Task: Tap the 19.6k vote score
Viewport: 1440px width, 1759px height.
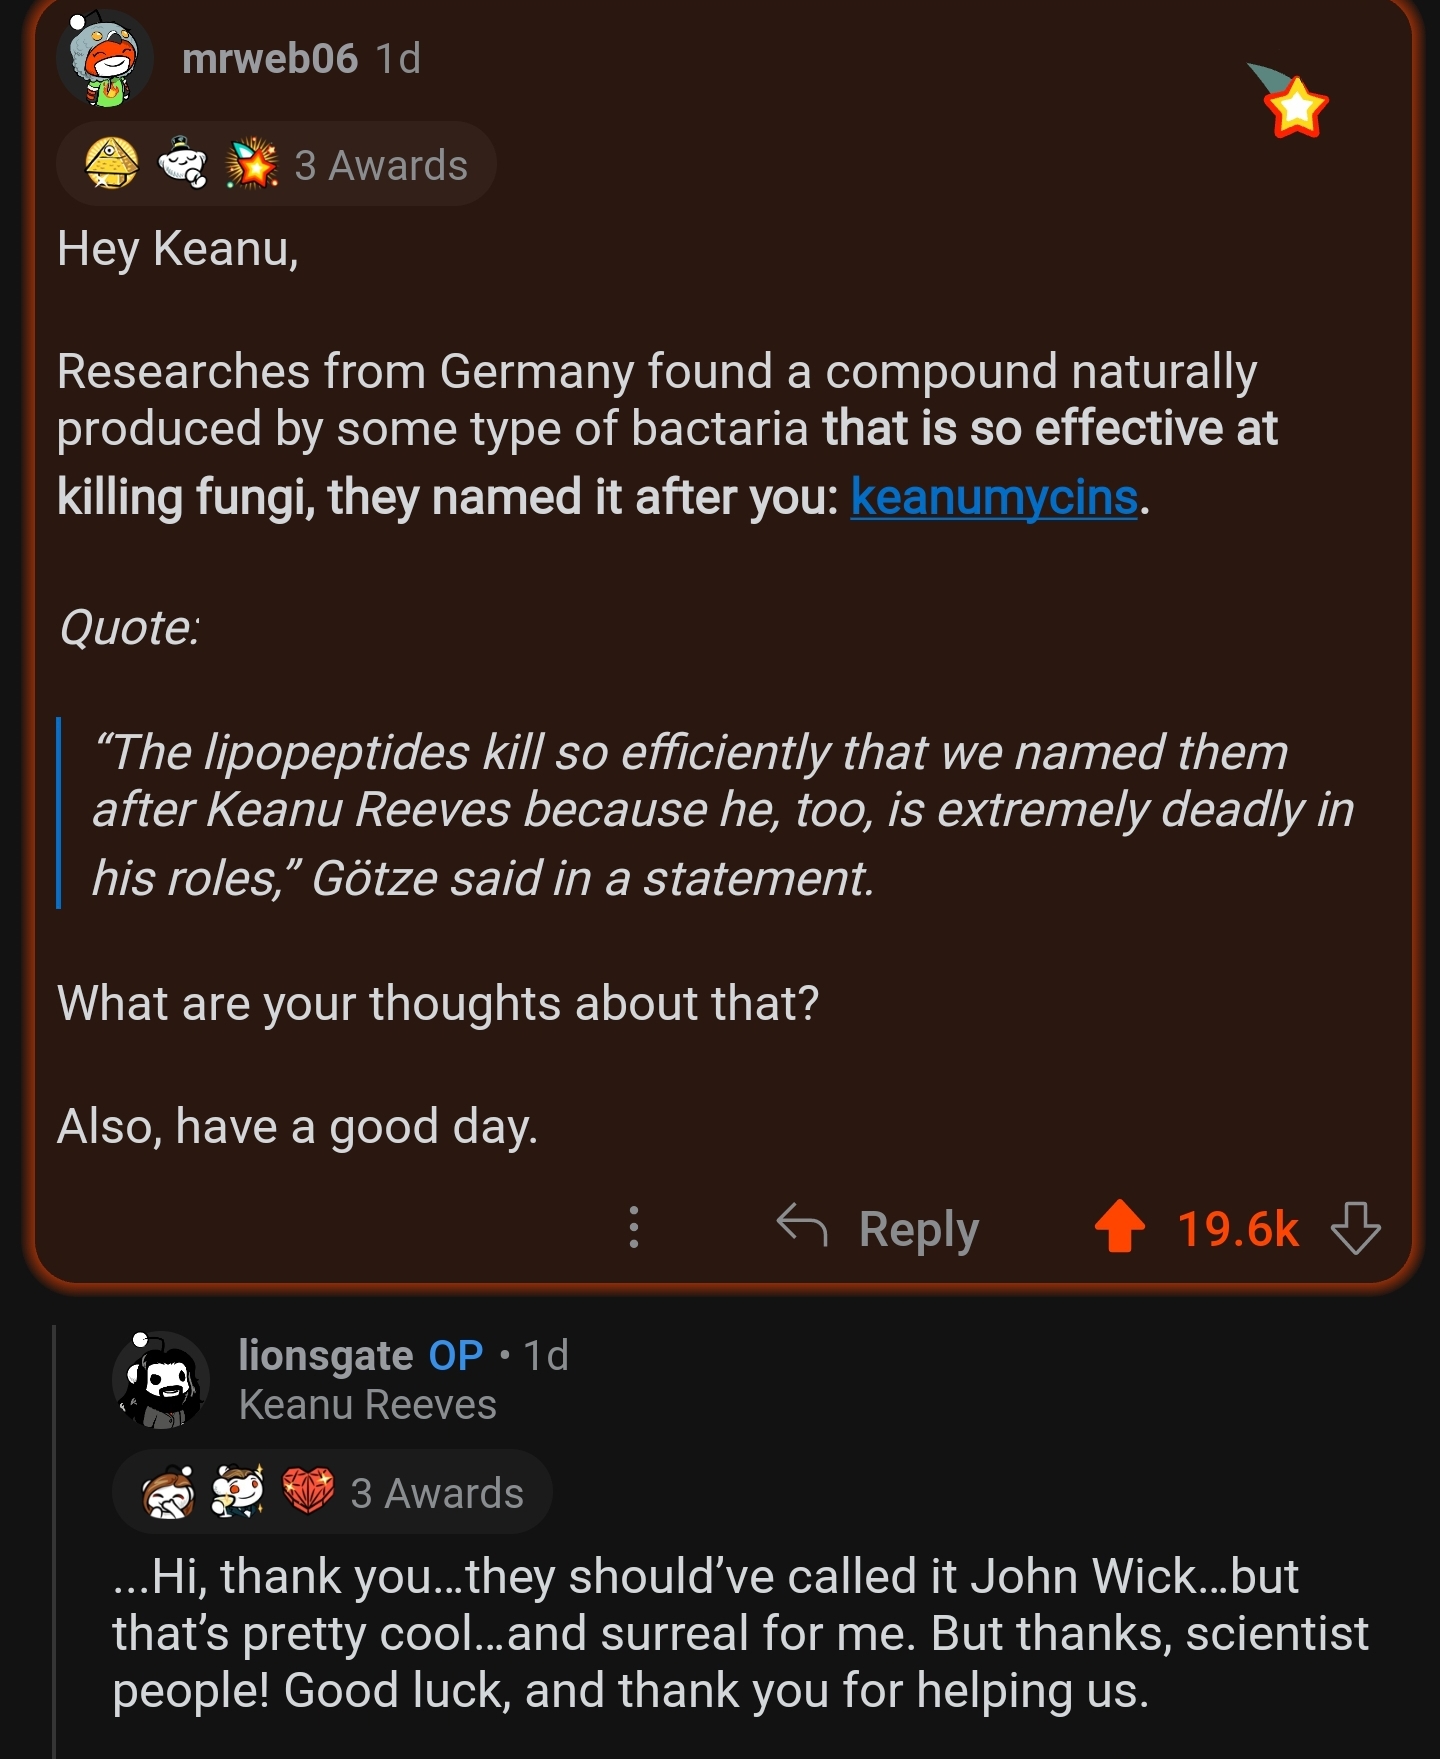Action: [x=1237, y=1229]
